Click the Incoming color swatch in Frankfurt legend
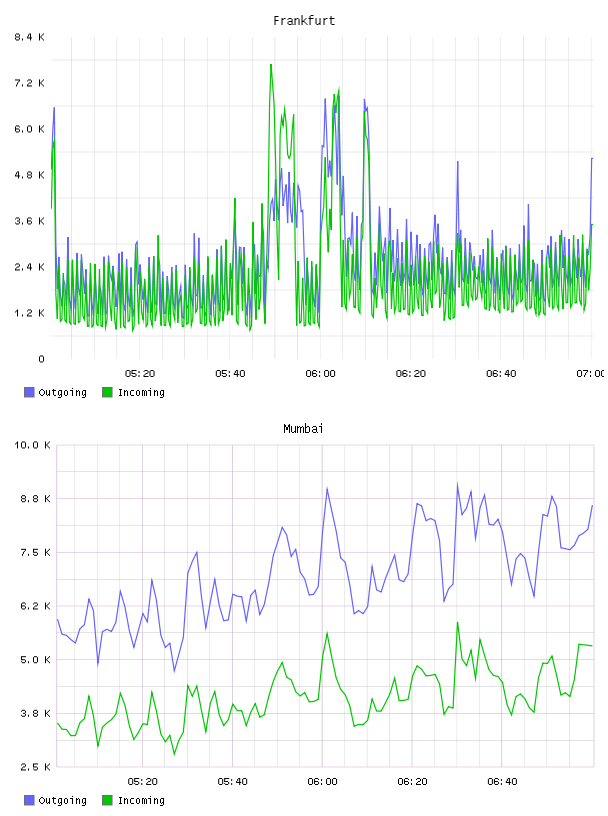Viewport: 608px width, 816px height. [x=107, y=392]
